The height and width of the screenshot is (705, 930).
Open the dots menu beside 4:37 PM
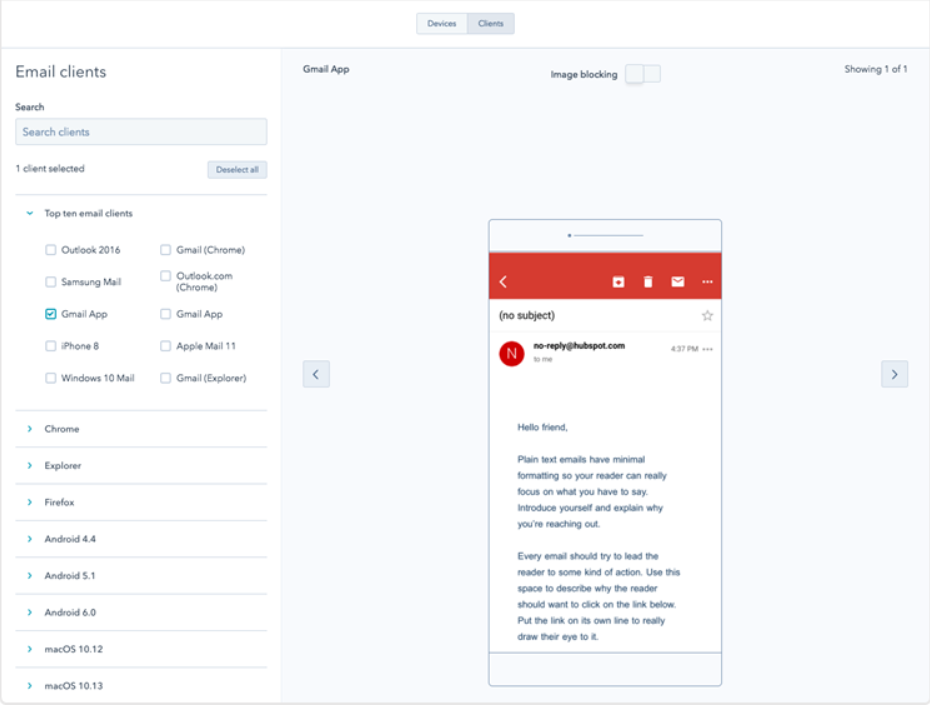pos(708,349)
